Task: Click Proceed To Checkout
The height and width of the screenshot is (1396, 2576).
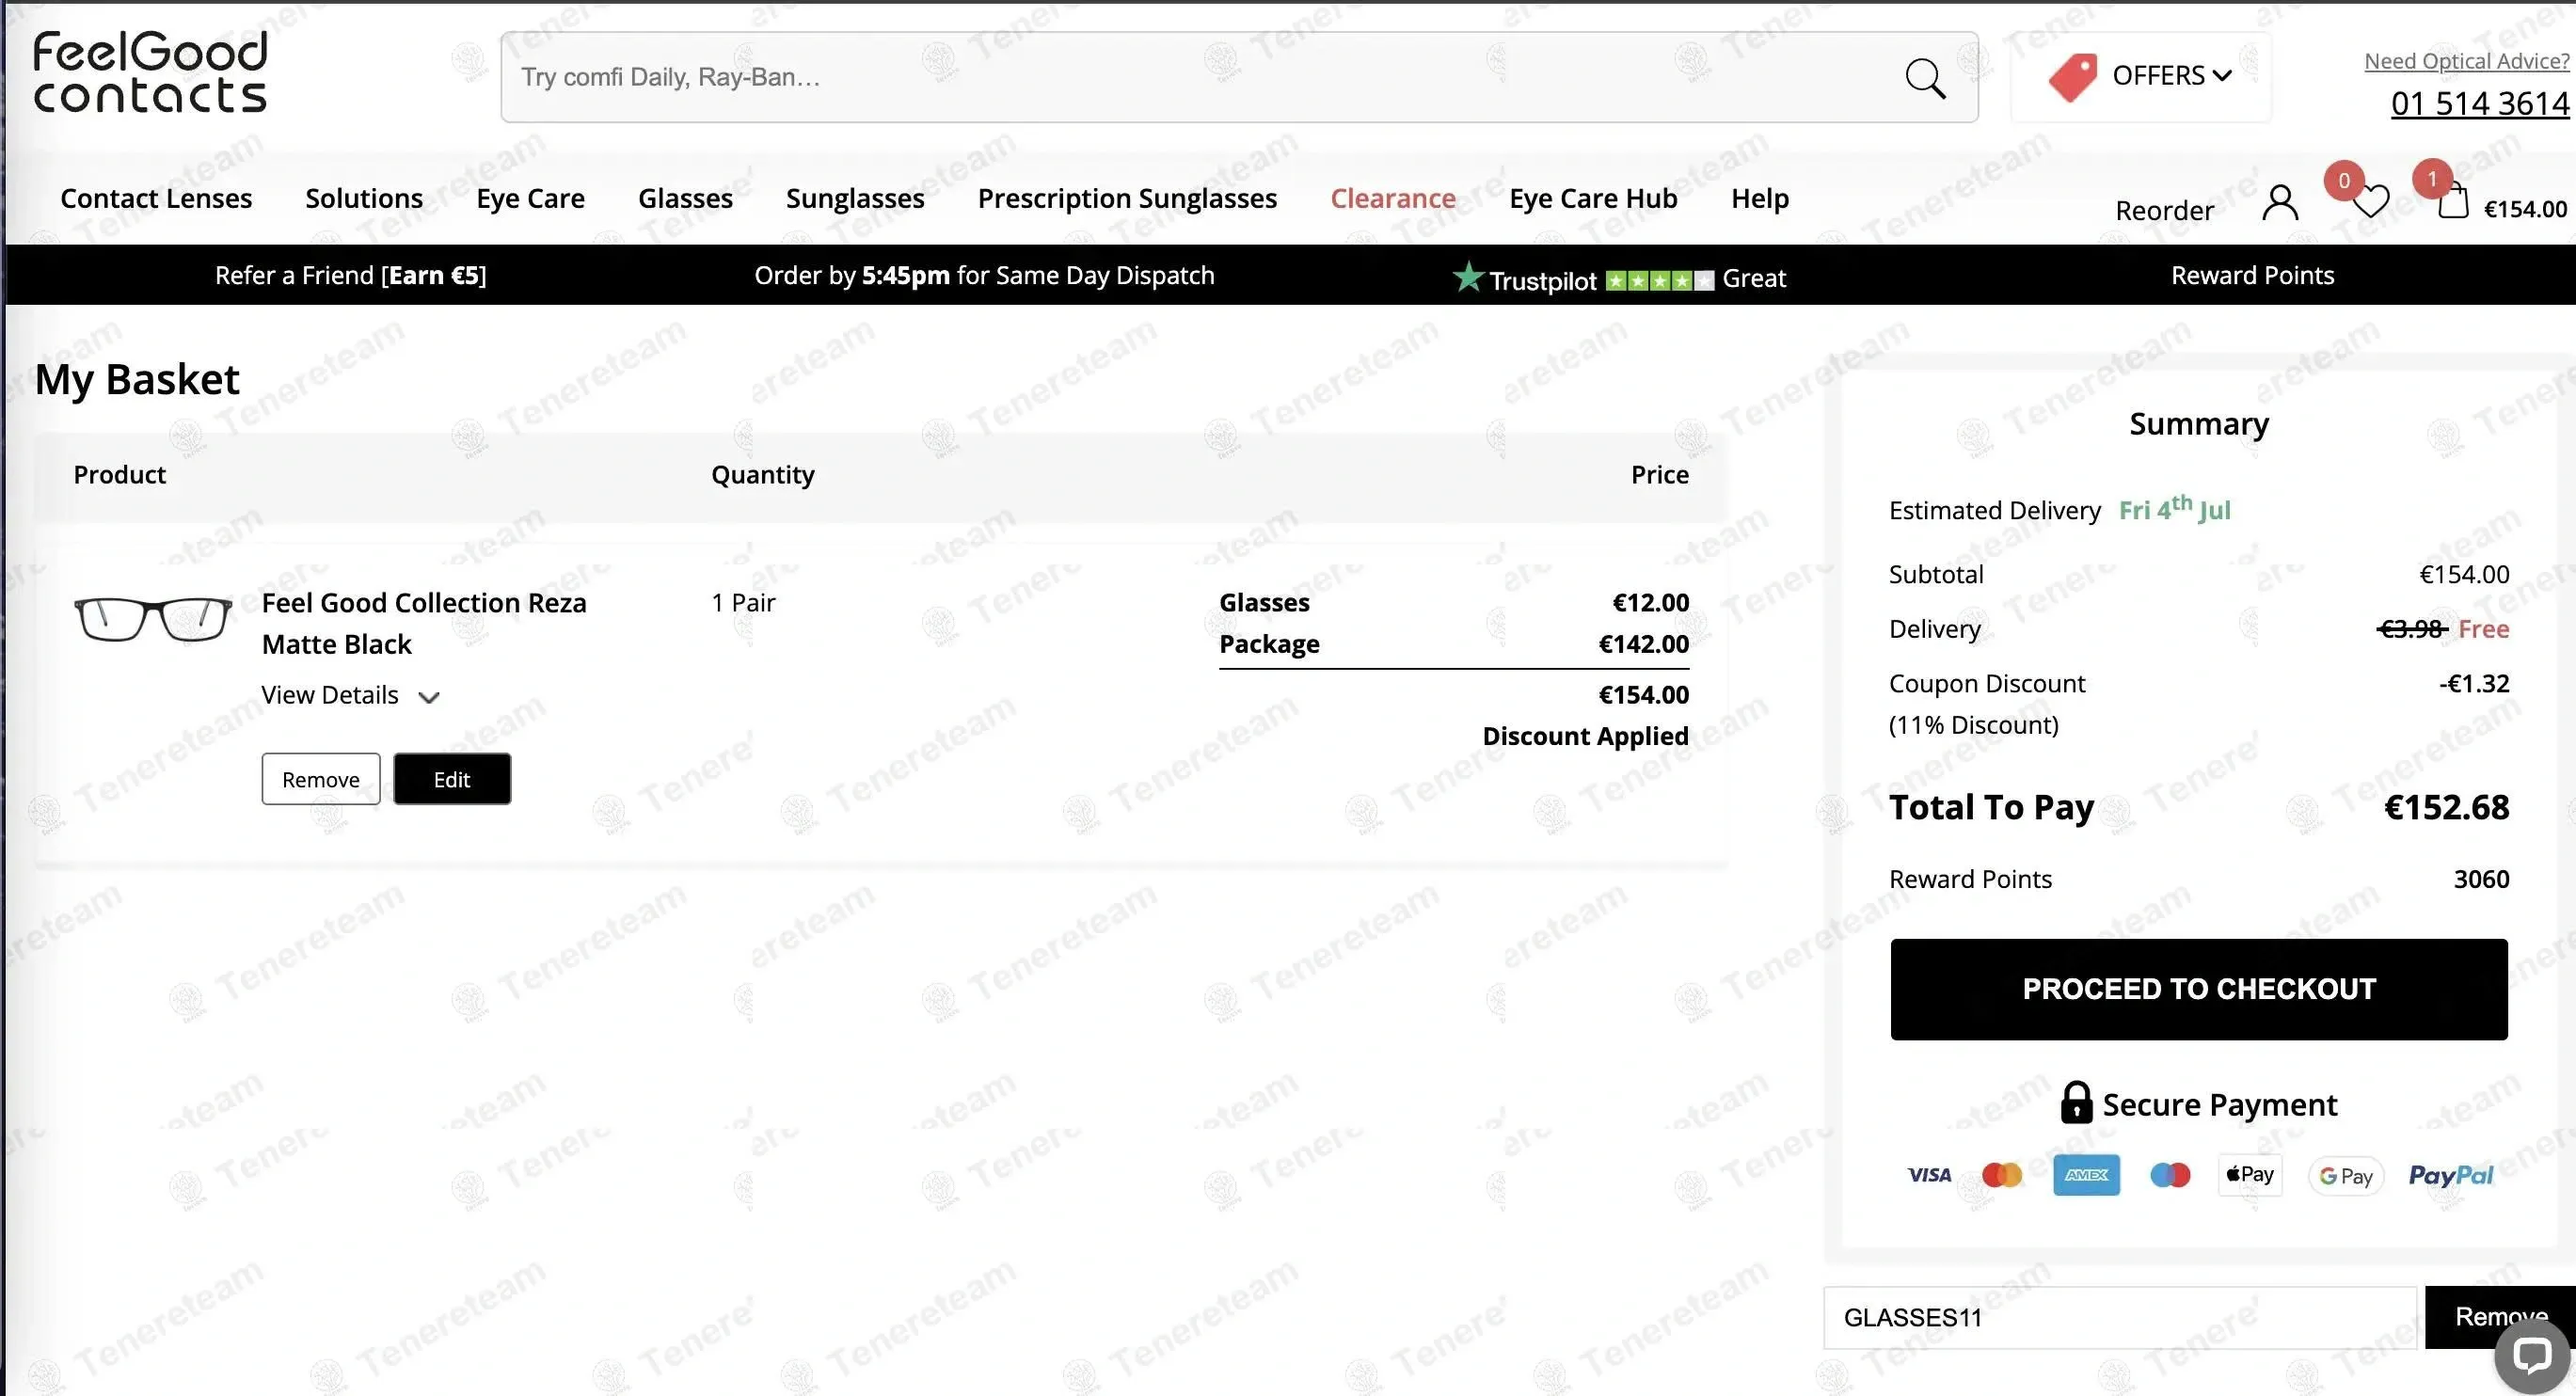Action: 2199,989
